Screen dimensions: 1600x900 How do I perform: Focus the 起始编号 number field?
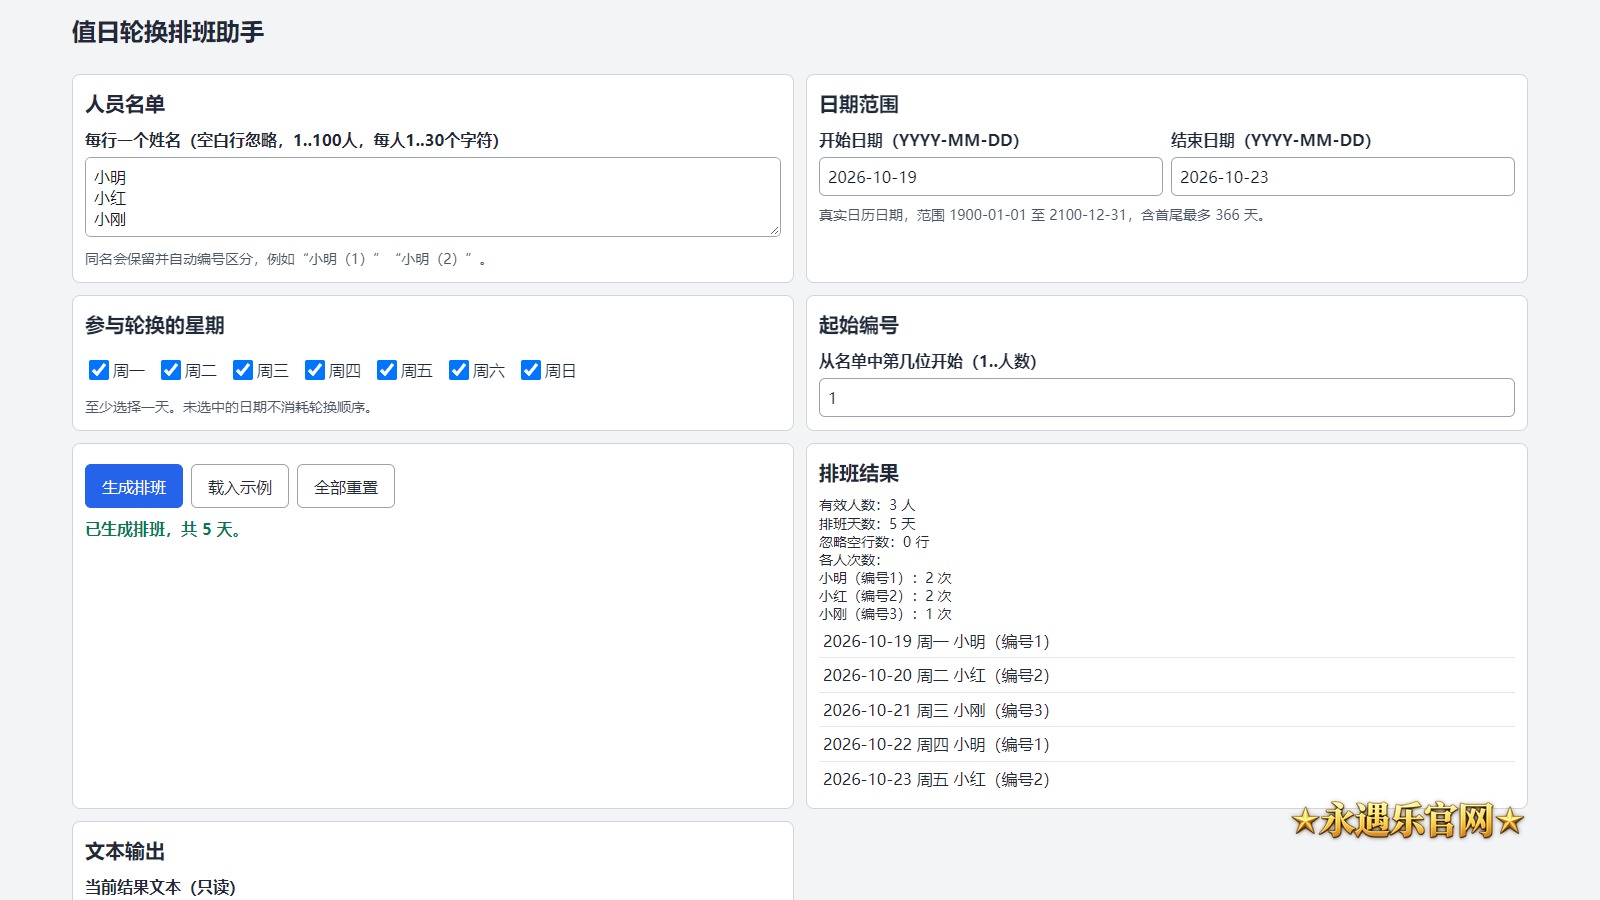(x=1167, y=397)
